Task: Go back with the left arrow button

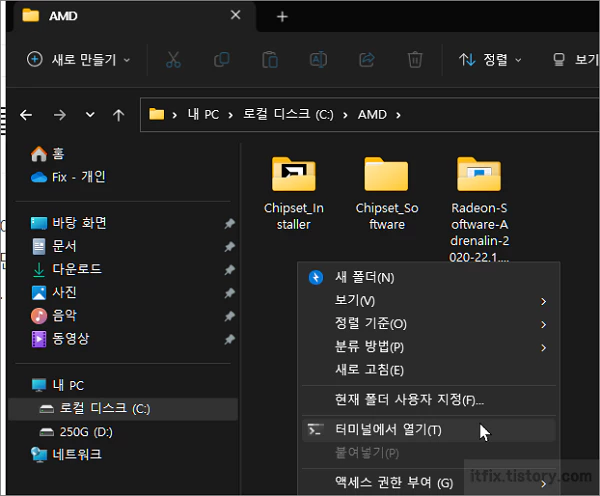Action: point(26,115)
